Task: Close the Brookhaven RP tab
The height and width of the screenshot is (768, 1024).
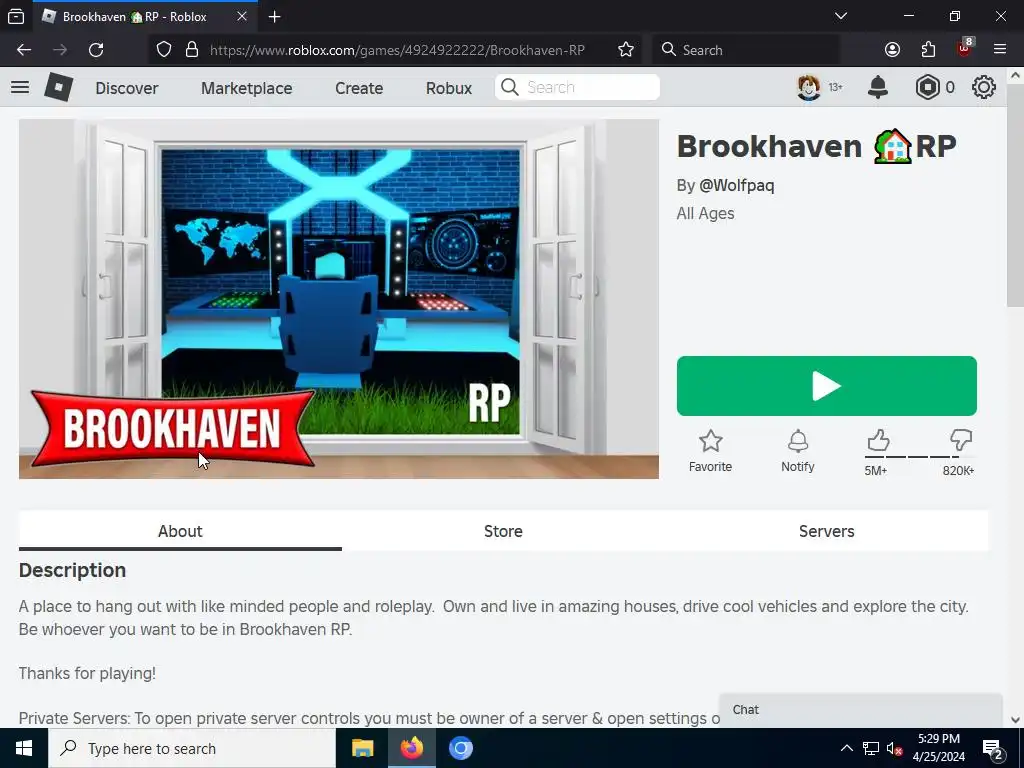Action: point(242,16)
